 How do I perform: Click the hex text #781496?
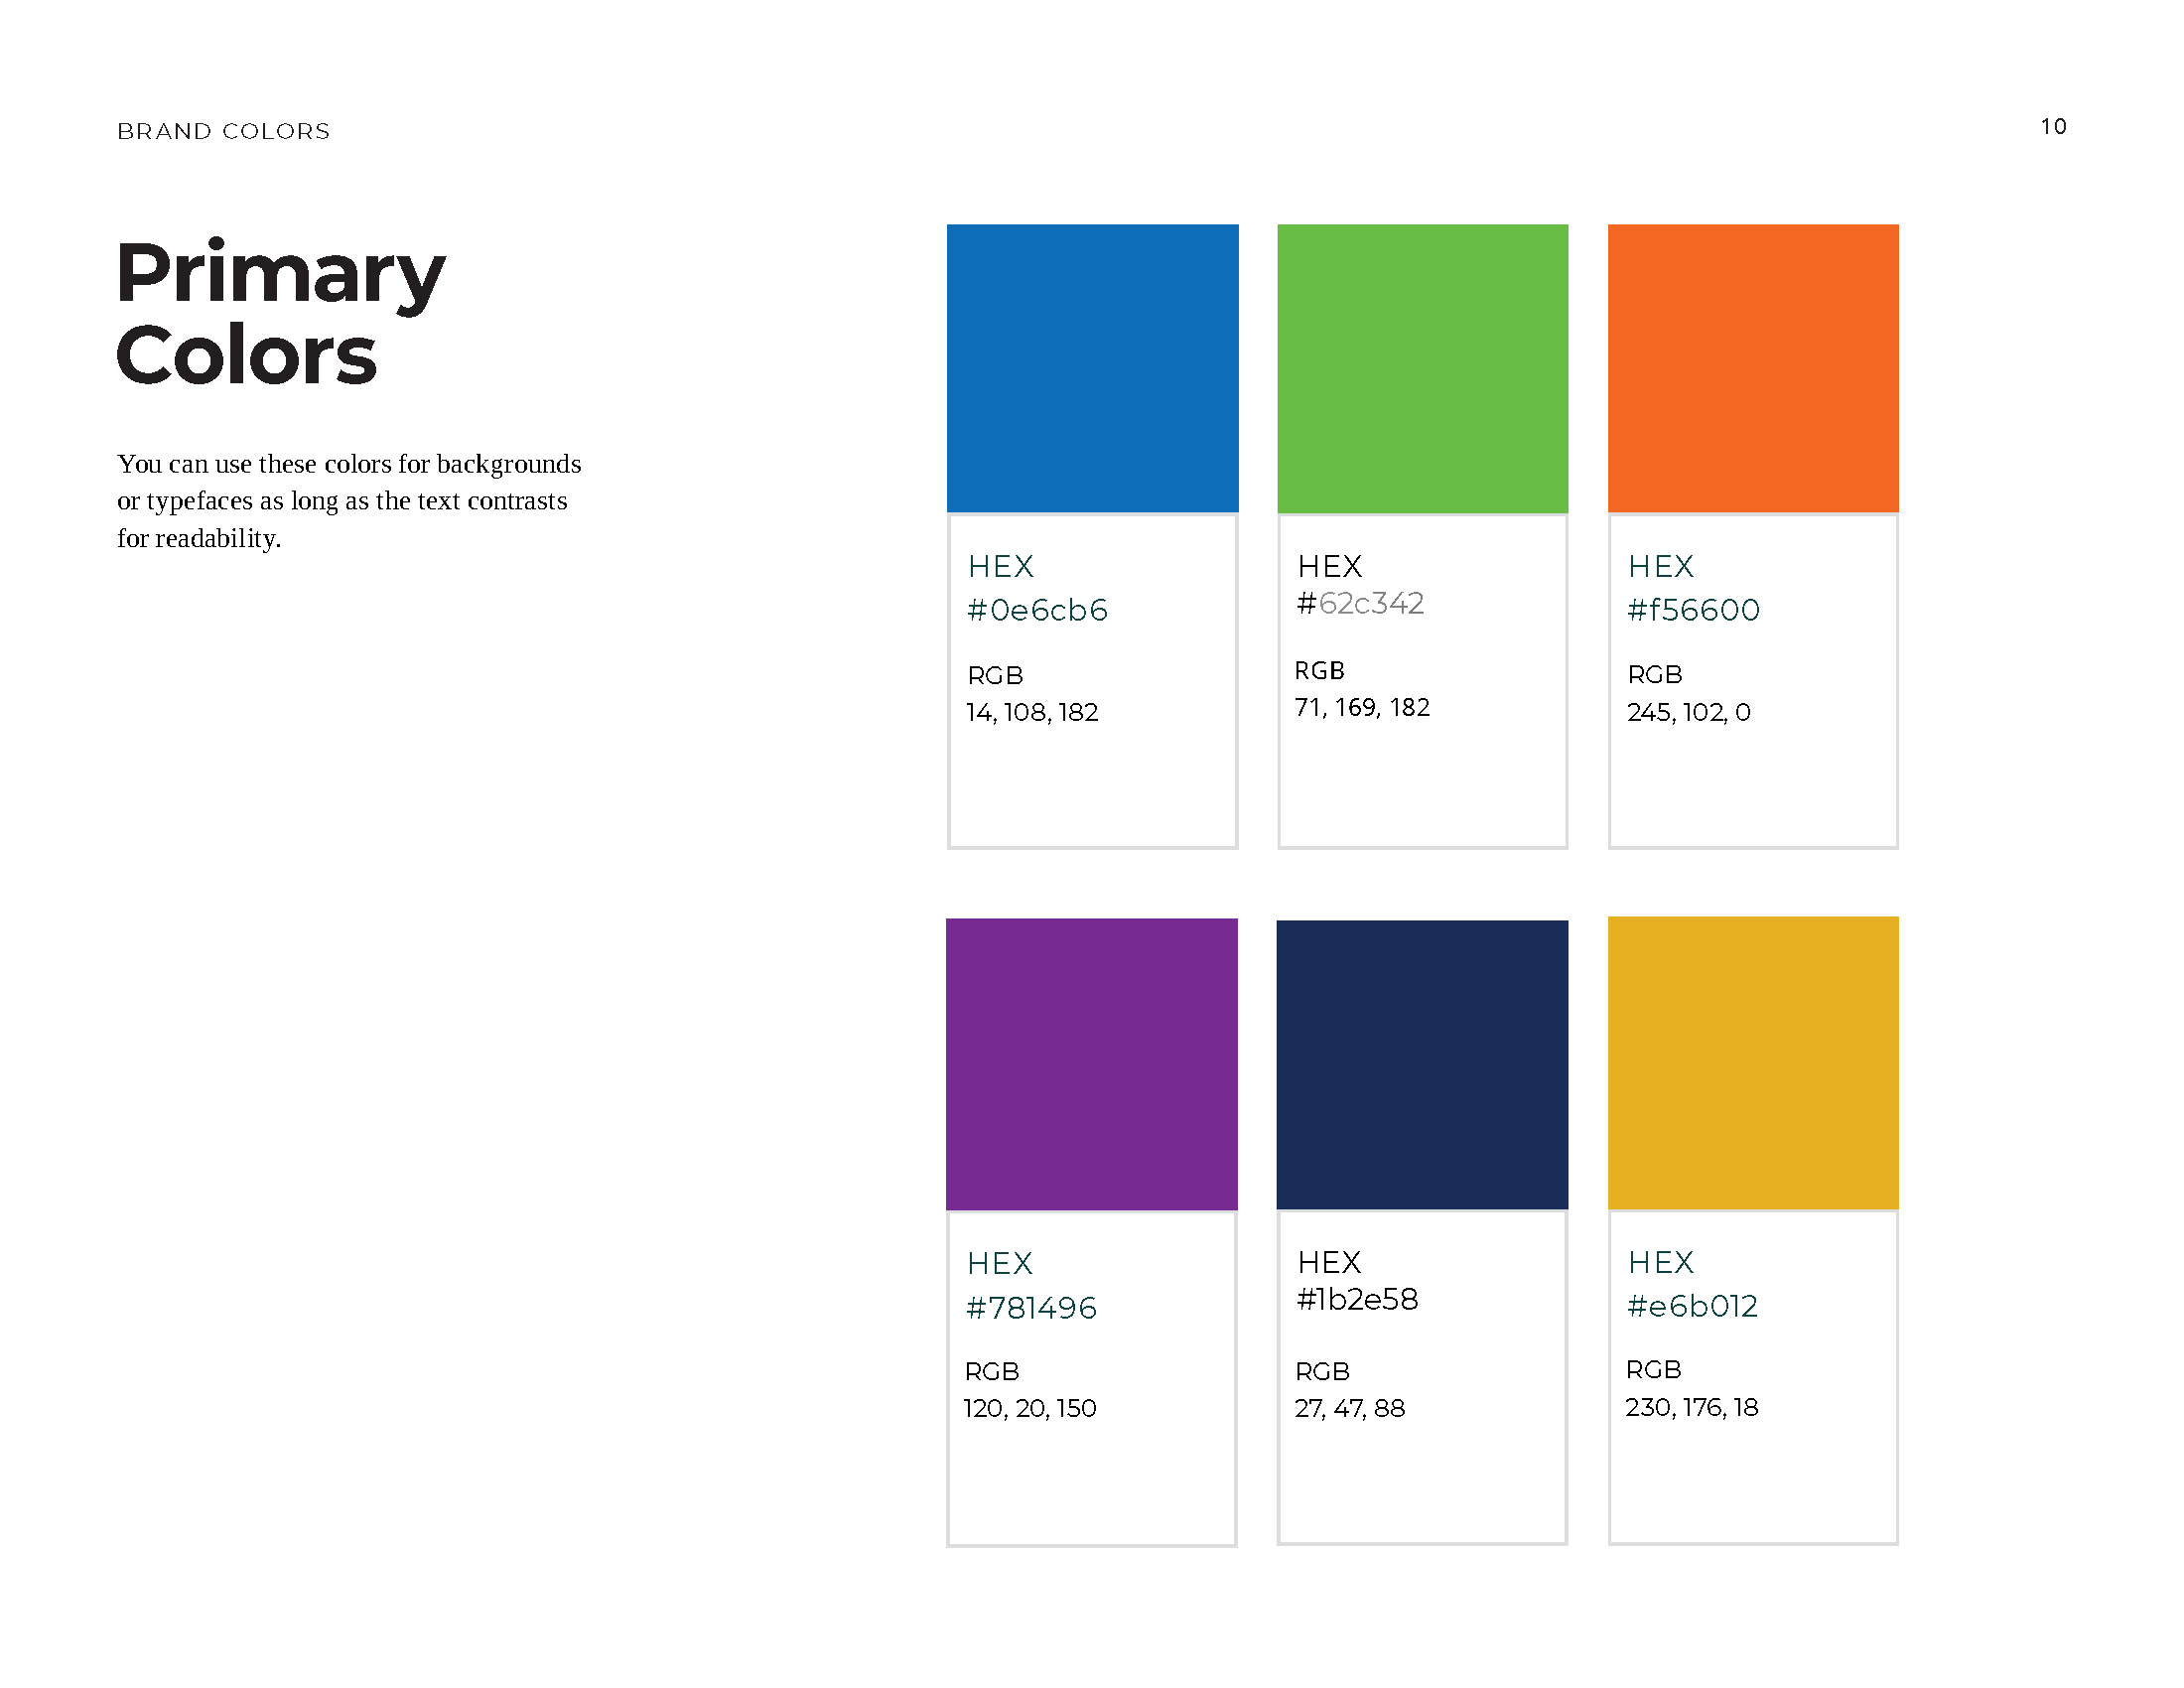coord(1031,1308)
